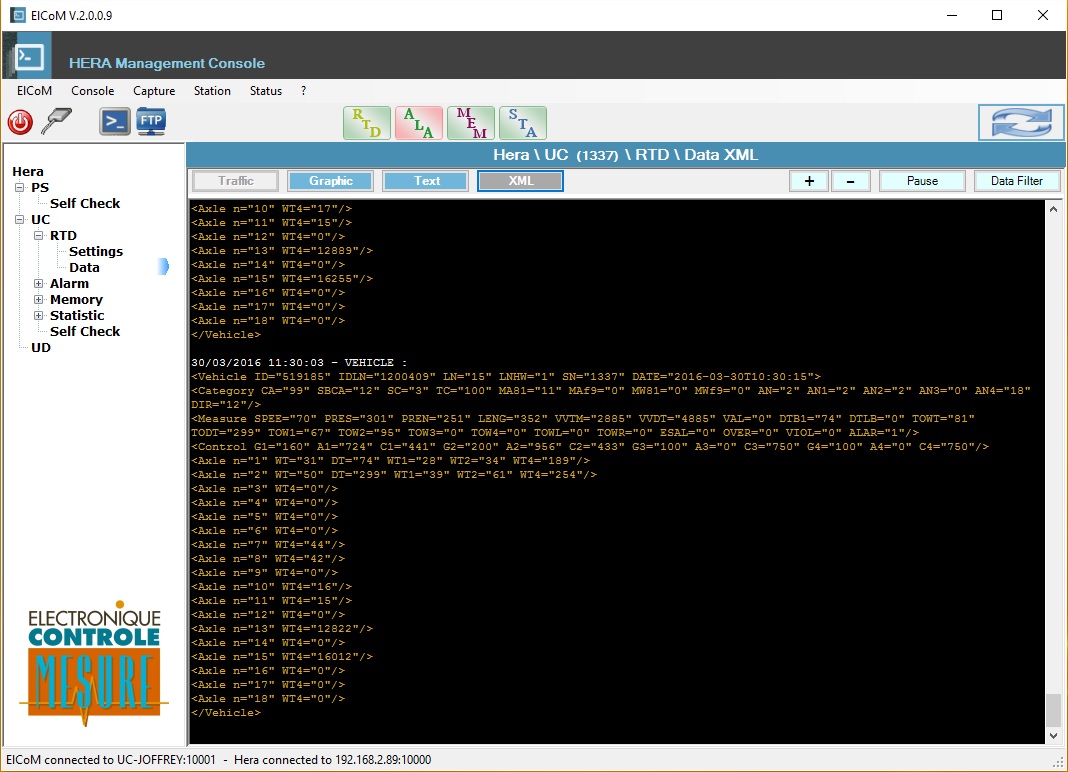Screen dimensions: 1068x772
Task: Open the EICoM menu
Action: coord(34,91)
